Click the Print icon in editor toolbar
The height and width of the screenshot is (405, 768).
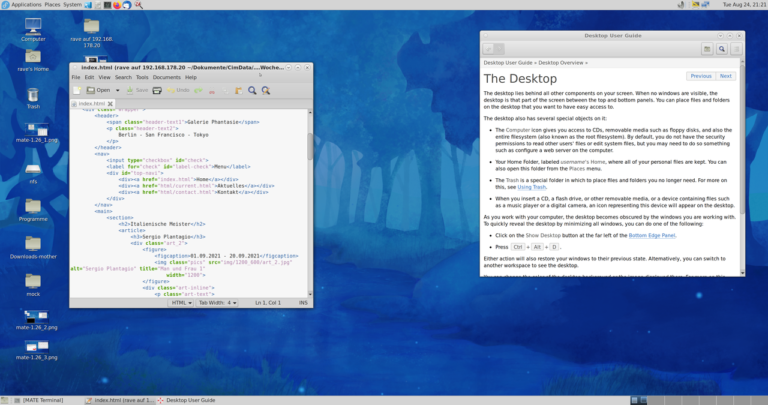[158, 90]
